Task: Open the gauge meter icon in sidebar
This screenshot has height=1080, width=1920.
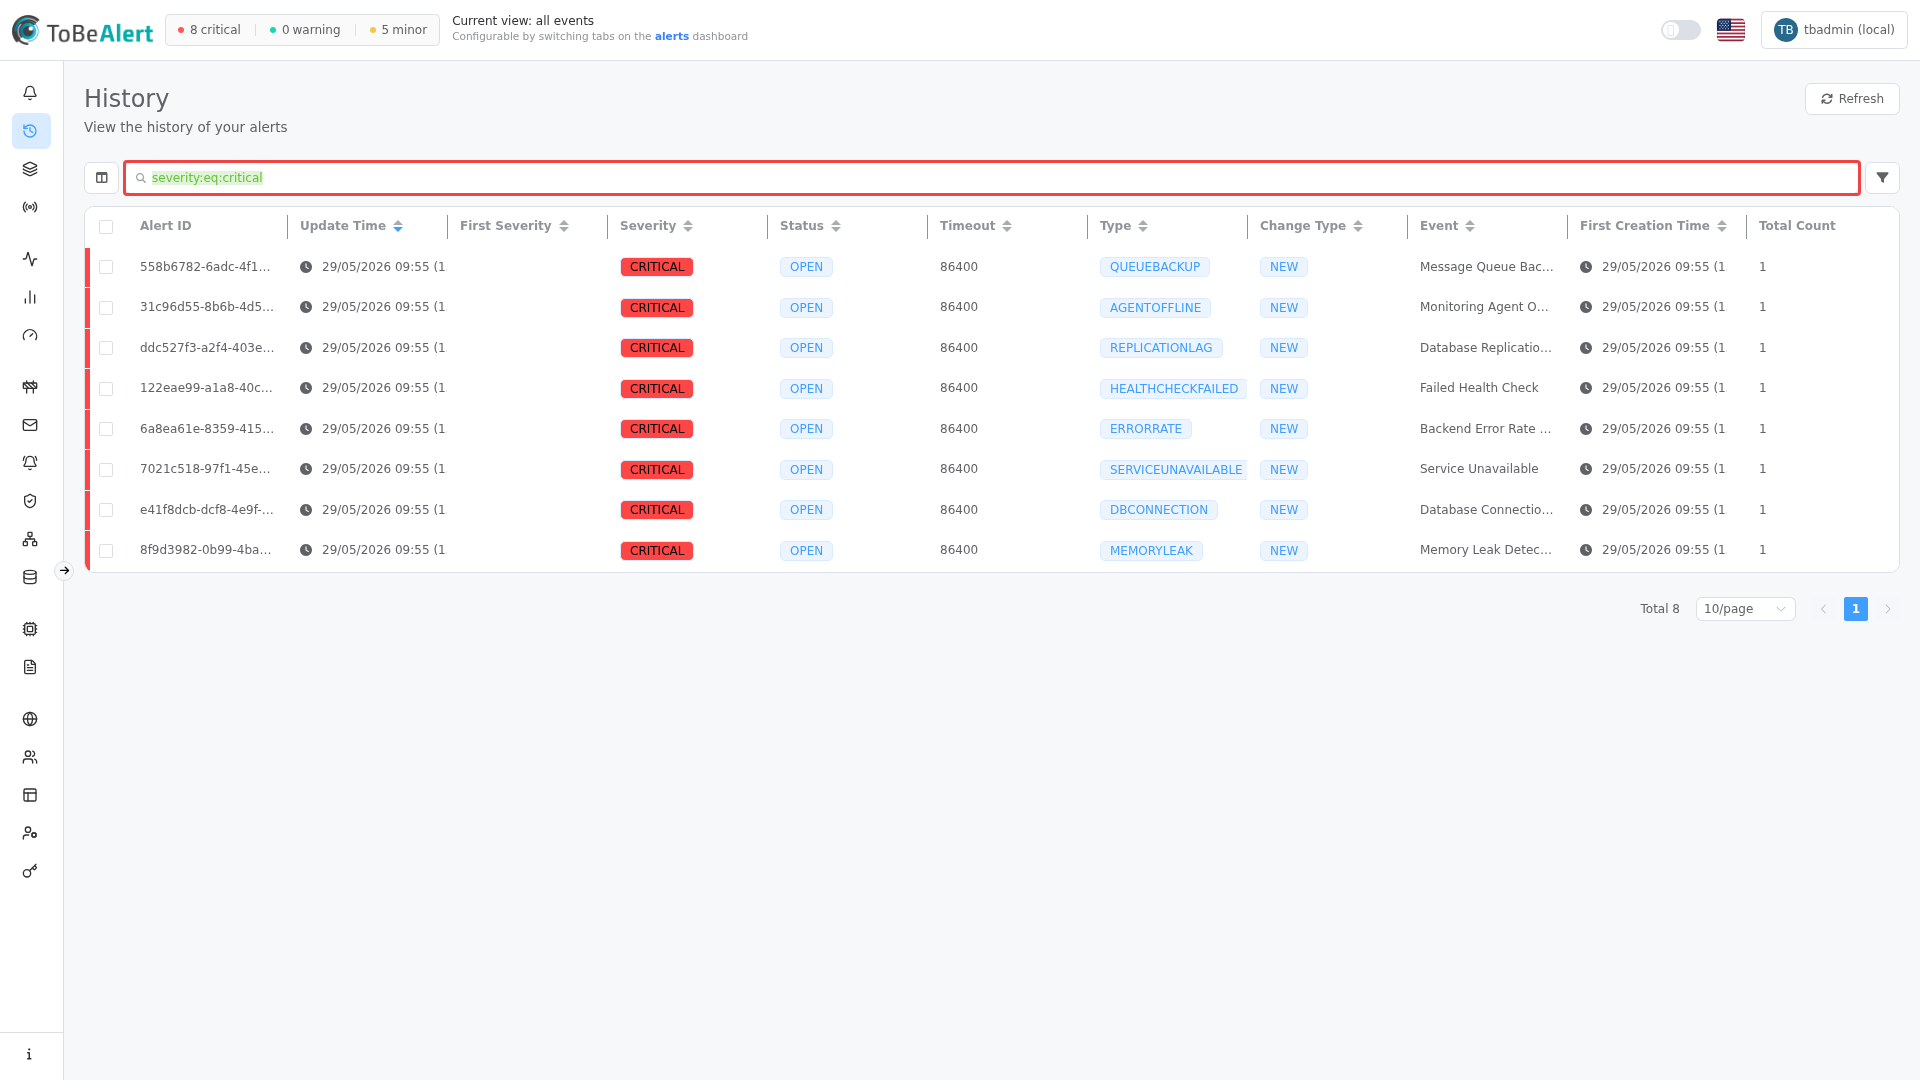Action: 30,335
